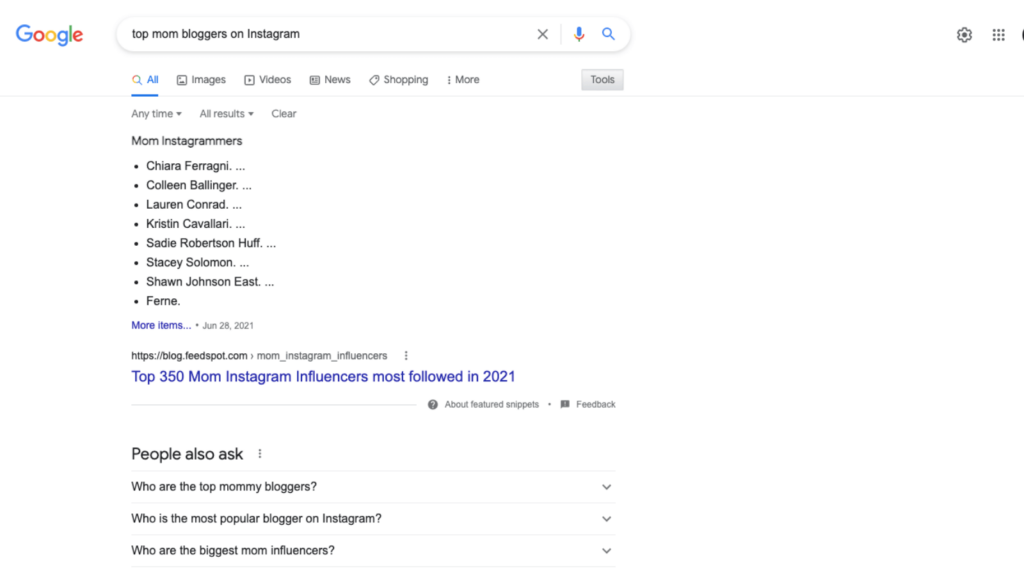Click About featured snippets help icon
The image size is (1024, 576).
tap(432, 405)
